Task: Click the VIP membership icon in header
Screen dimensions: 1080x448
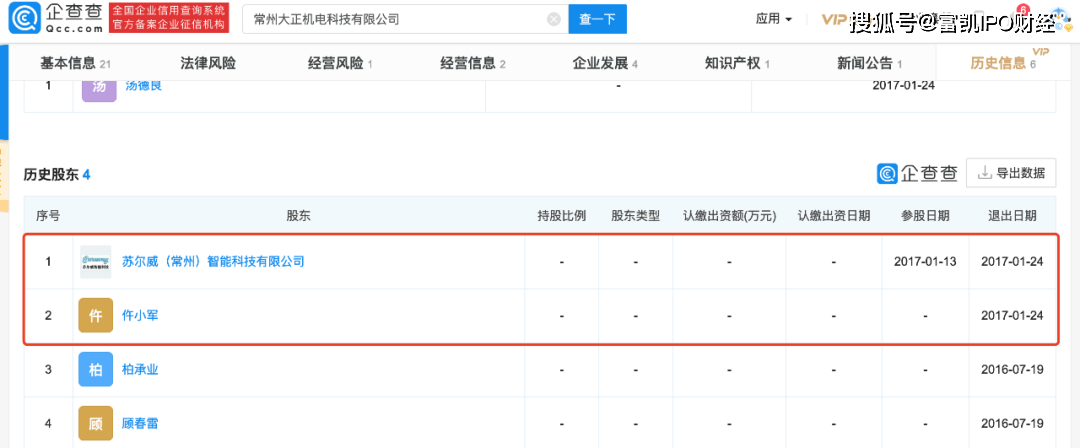Action: click(x=835, y=19)
